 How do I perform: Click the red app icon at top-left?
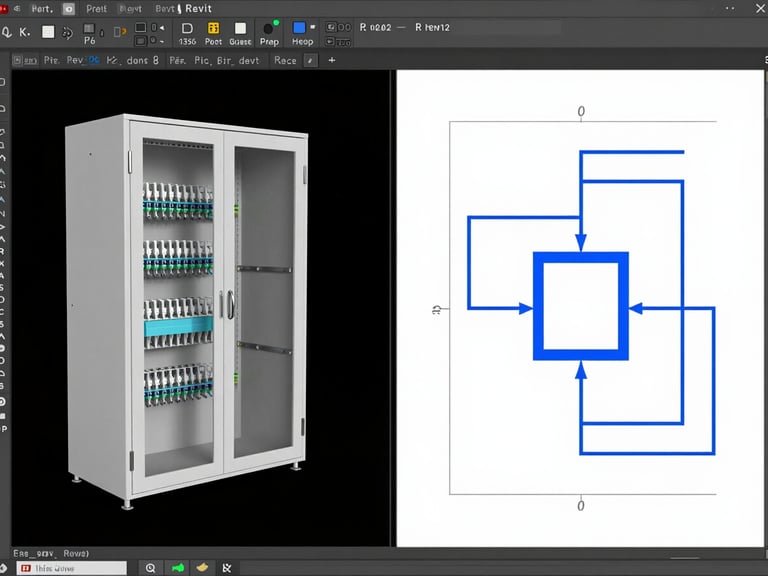click(4, 9)
